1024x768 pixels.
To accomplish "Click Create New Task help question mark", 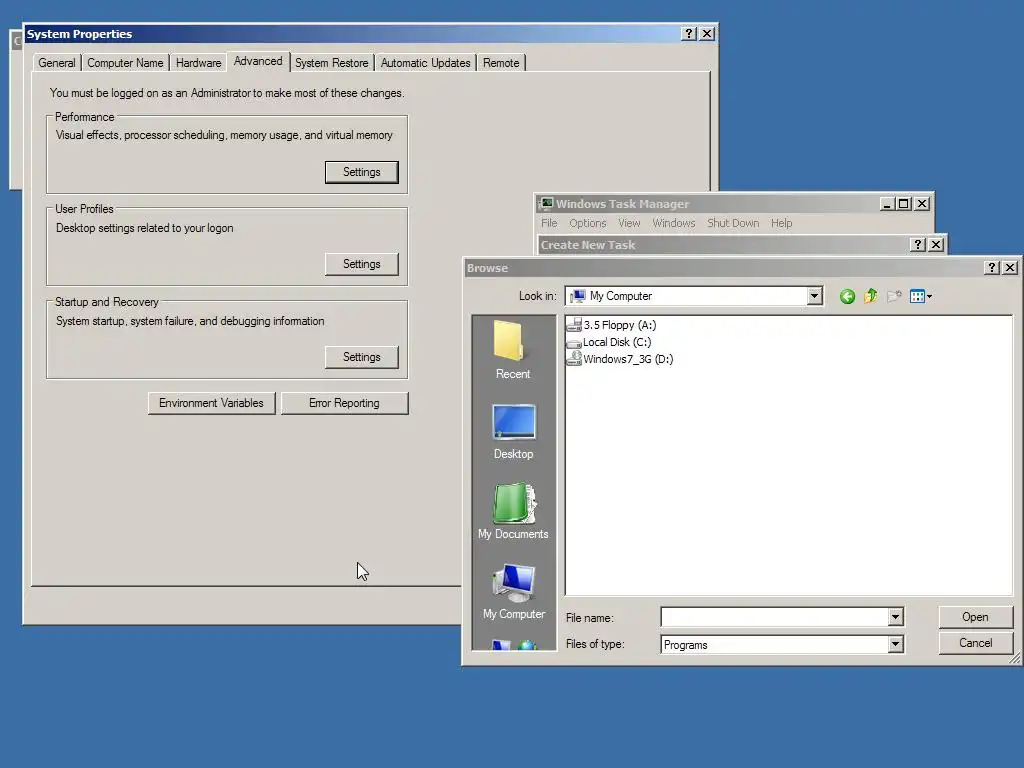I will 918,244.
